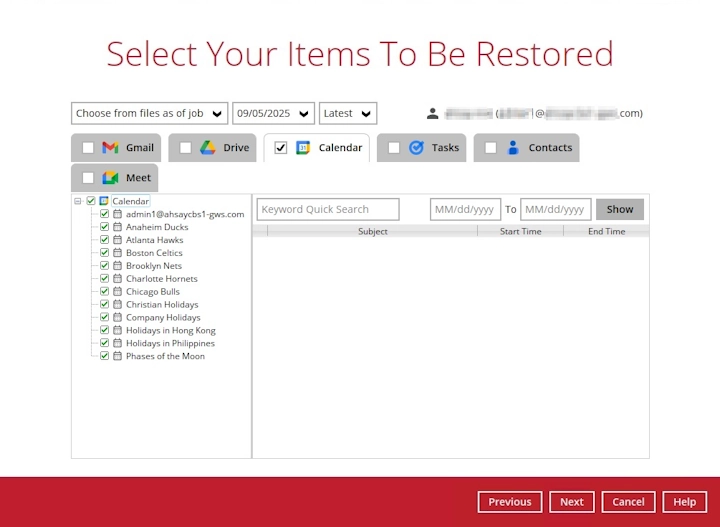Click the Contacts person icon
The width and height of the screenshot is (720, 527).
point(513,148)
